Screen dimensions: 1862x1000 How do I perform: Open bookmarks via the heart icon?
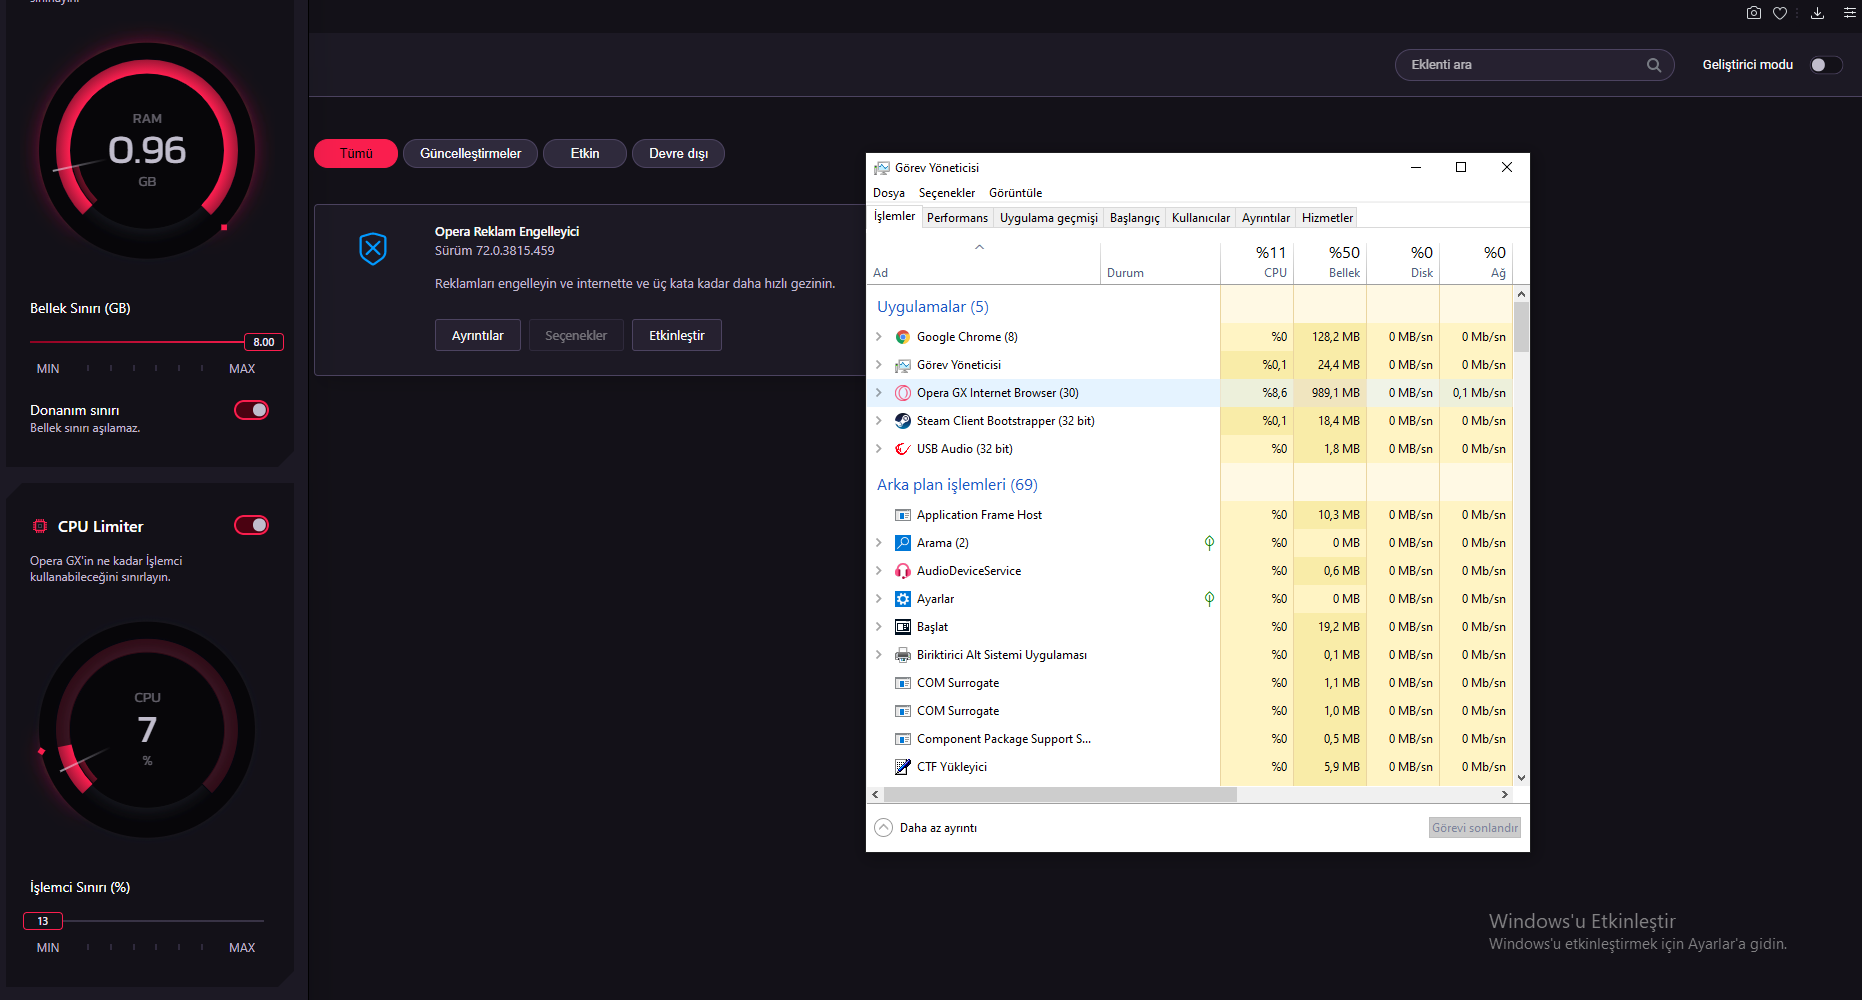point(1780,13)
